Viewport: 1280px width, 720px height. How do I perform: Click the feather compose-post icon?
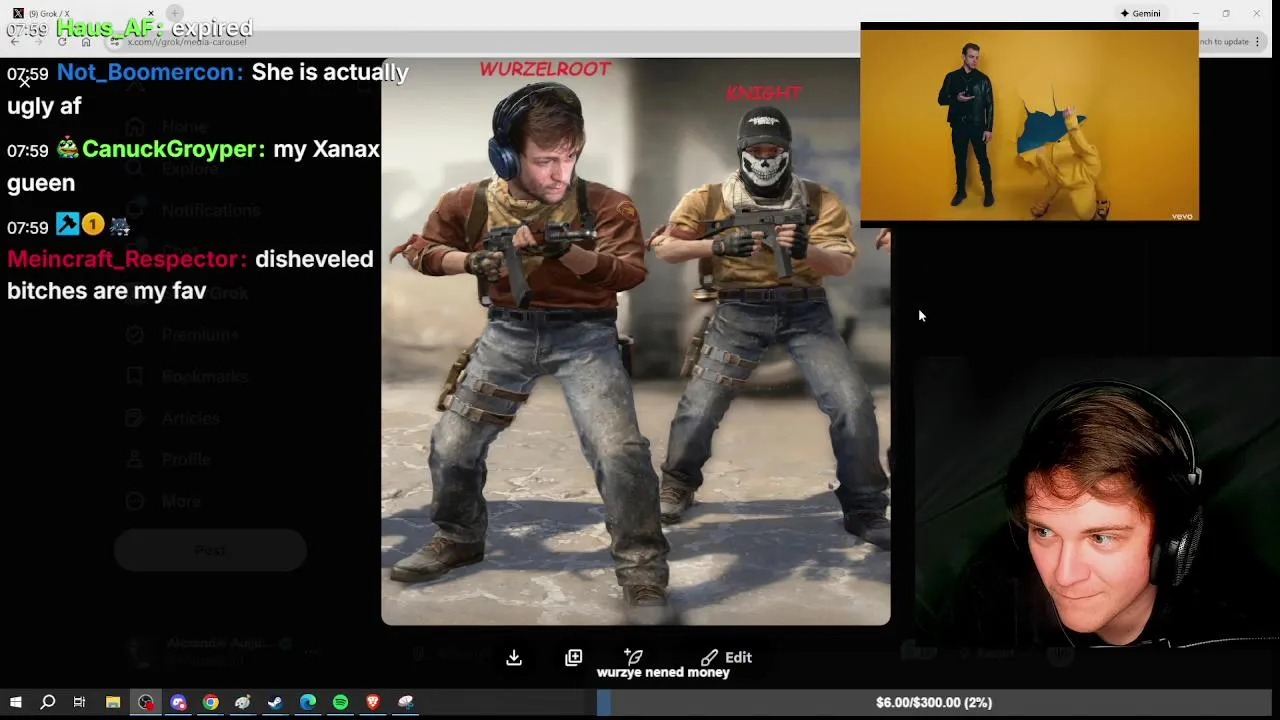click(633, 656)
